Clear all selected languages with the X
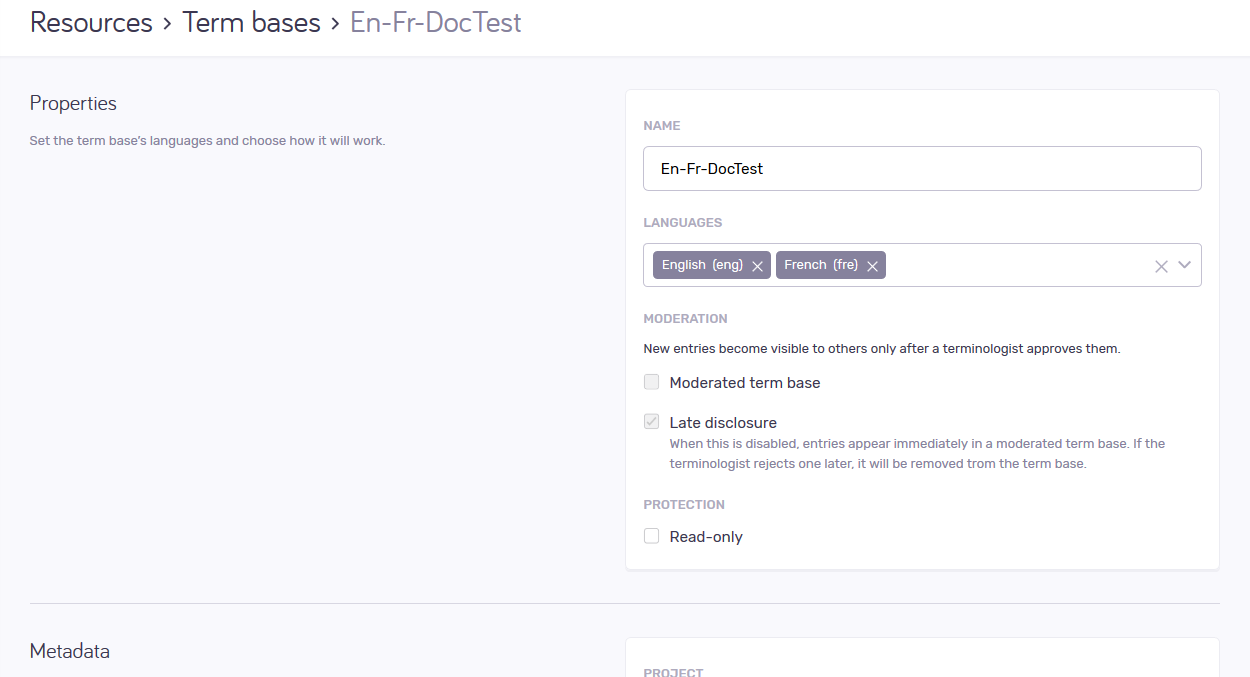 [1161, 266]
